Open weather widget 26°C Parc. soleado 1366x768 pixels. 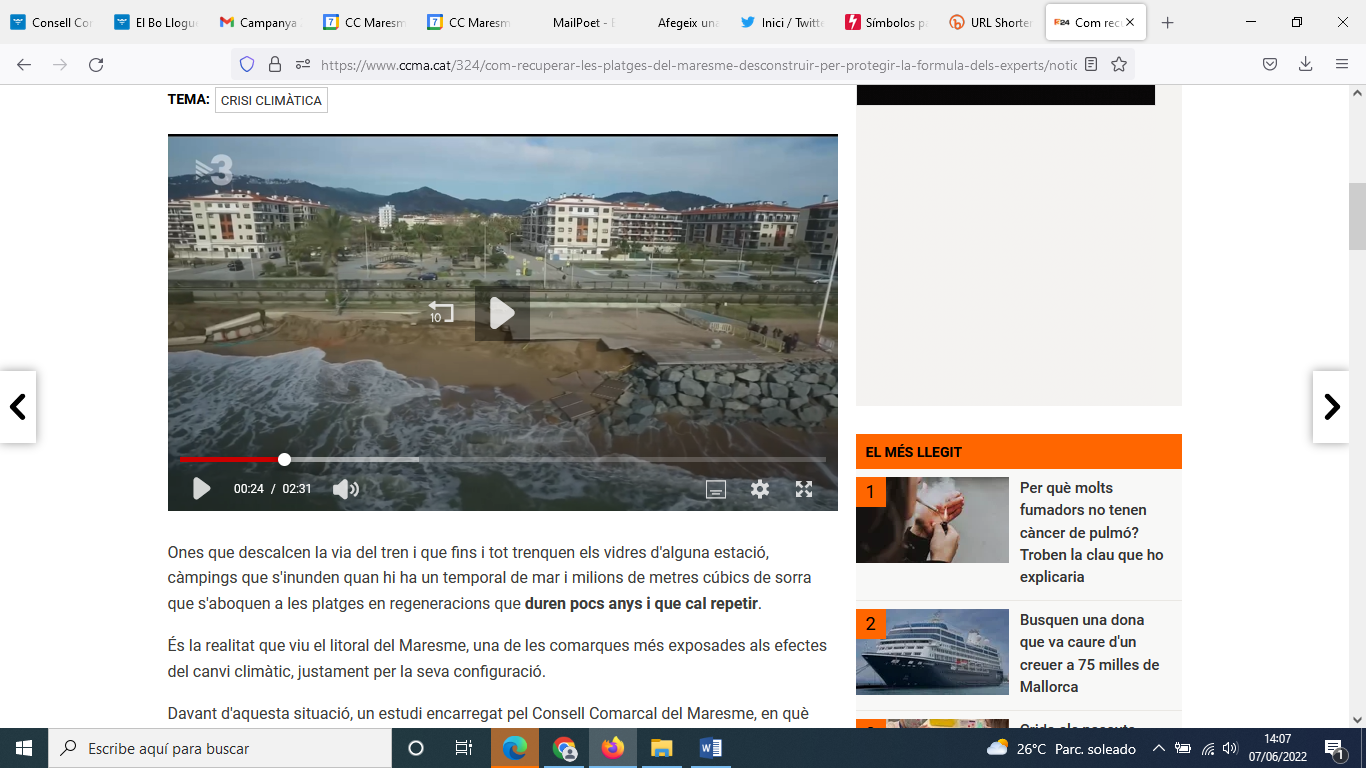tap(1061, 748)
